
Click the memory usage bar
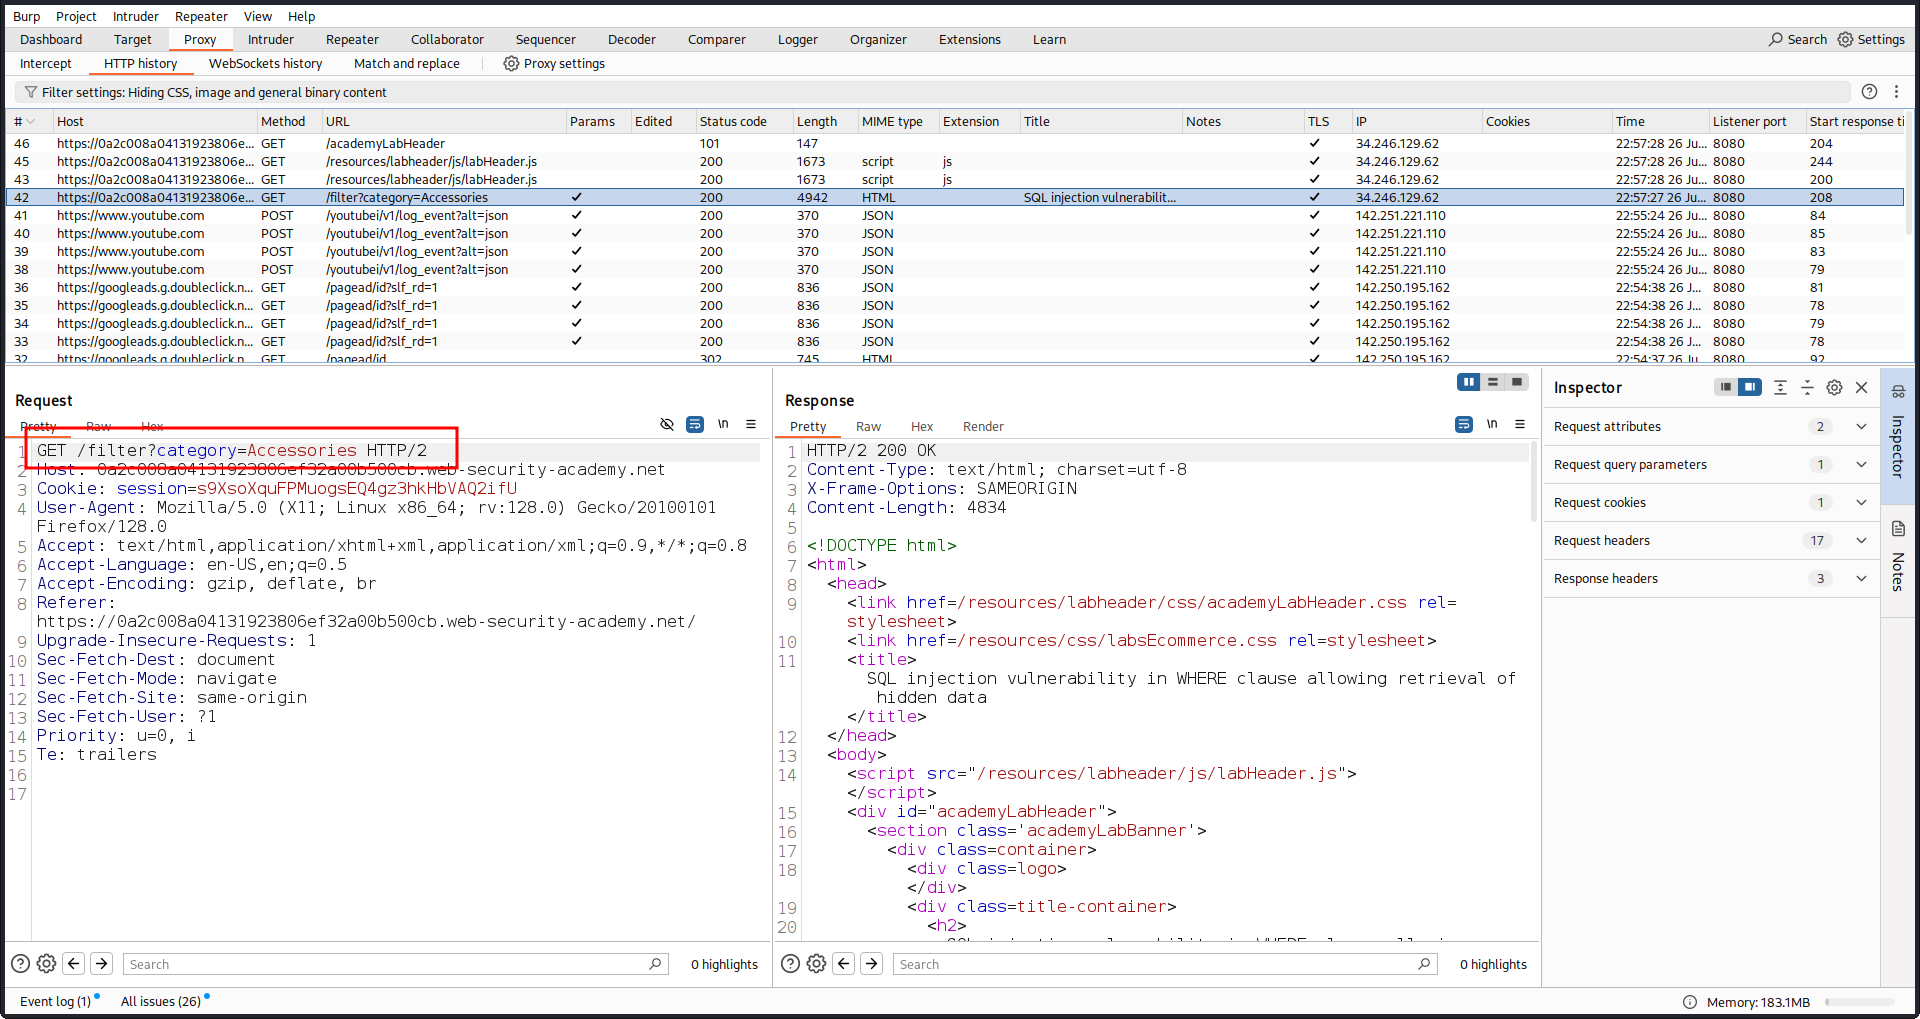[1859, 1002]
